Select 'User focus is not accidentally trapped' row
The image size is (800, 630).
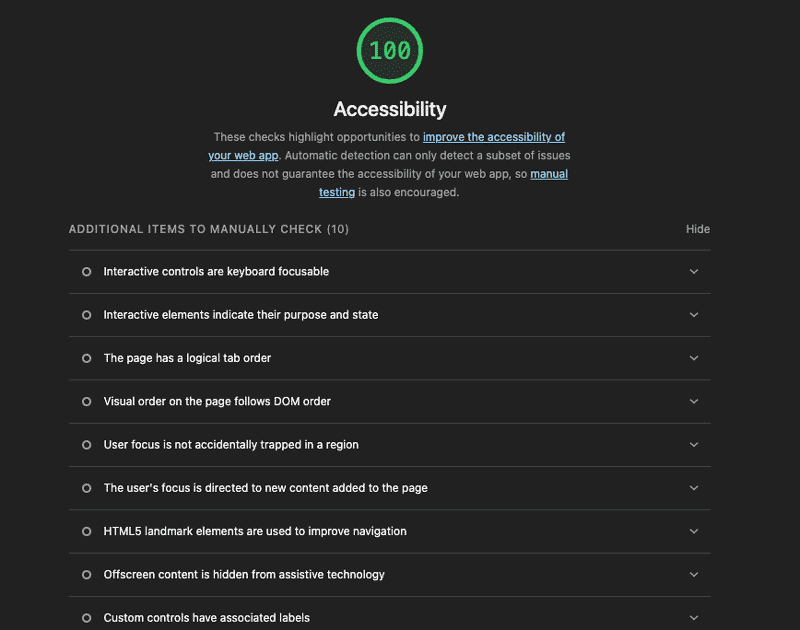coord(231,445)
